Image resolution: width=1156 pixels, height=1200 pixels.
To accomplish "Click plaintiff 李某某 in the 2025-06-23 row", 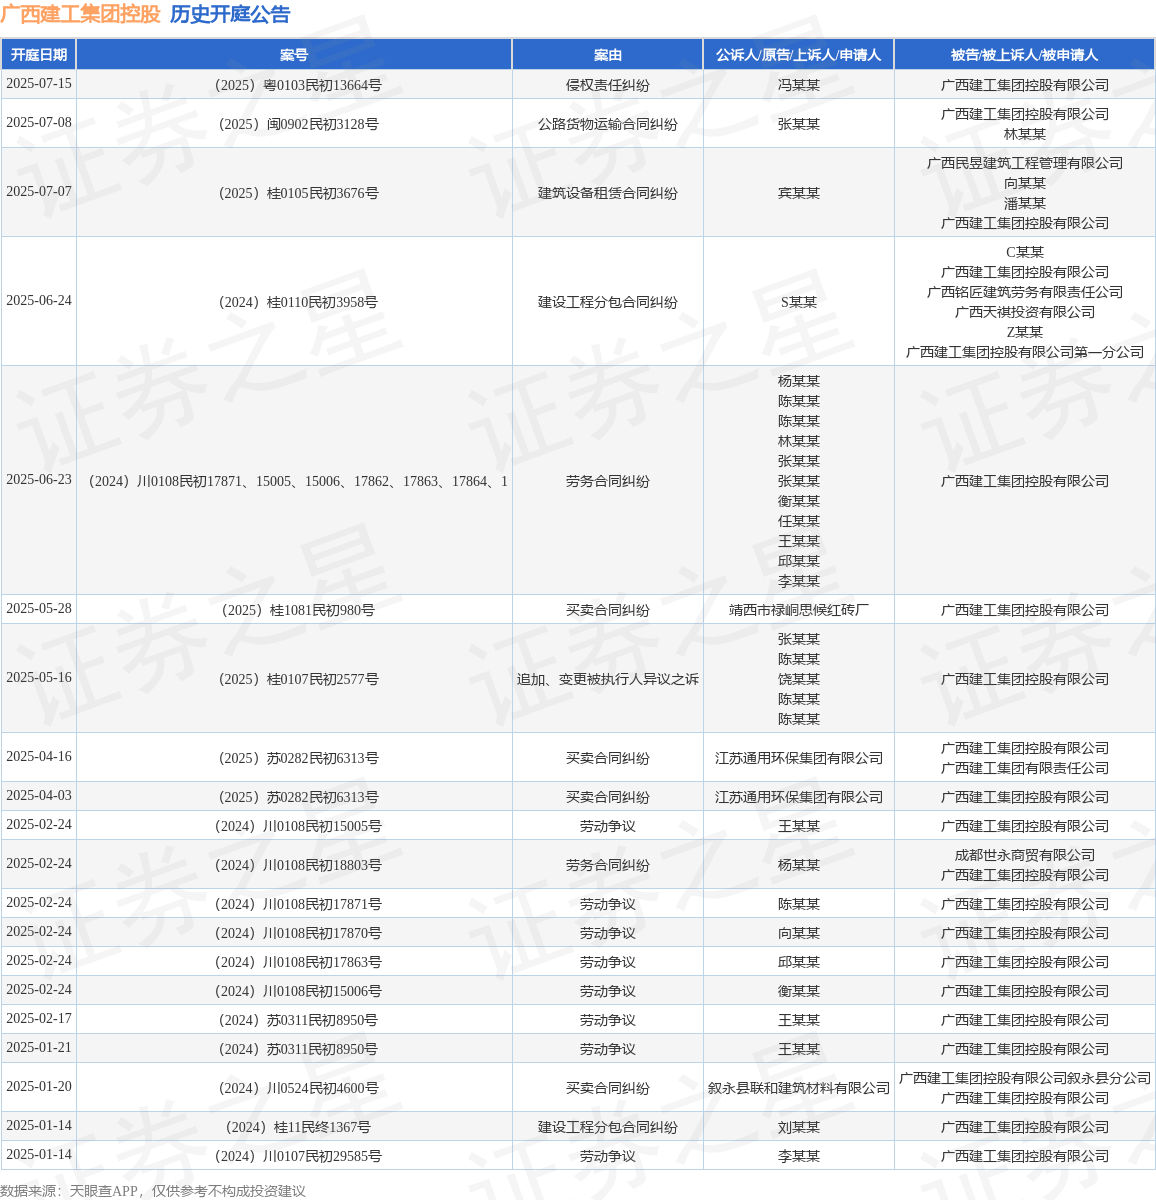I will click(x=799, y=581).
